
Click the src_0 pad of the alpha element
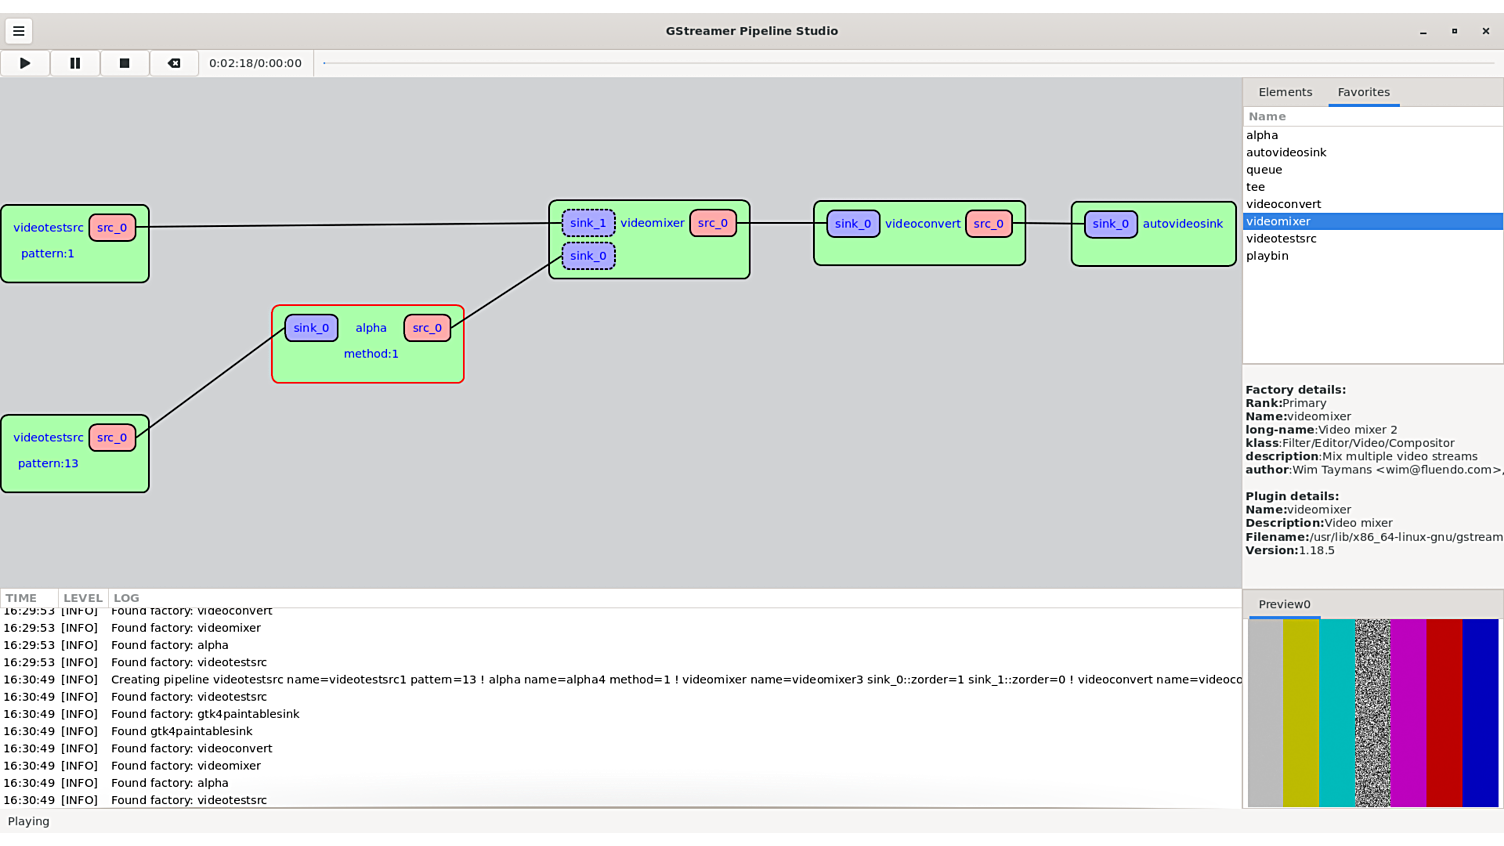coord(427,327)
